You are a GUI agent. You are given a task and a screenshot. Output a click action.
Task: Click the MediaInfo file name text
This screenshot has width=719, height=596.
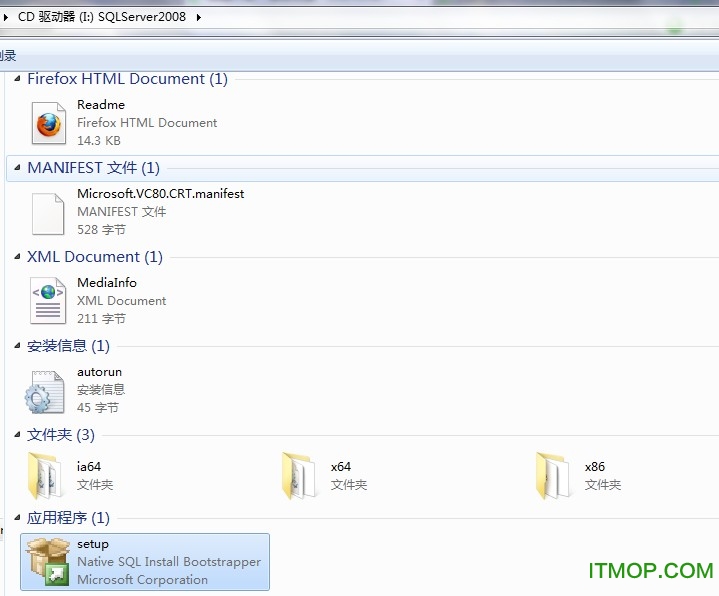click(x=107, y=283)
